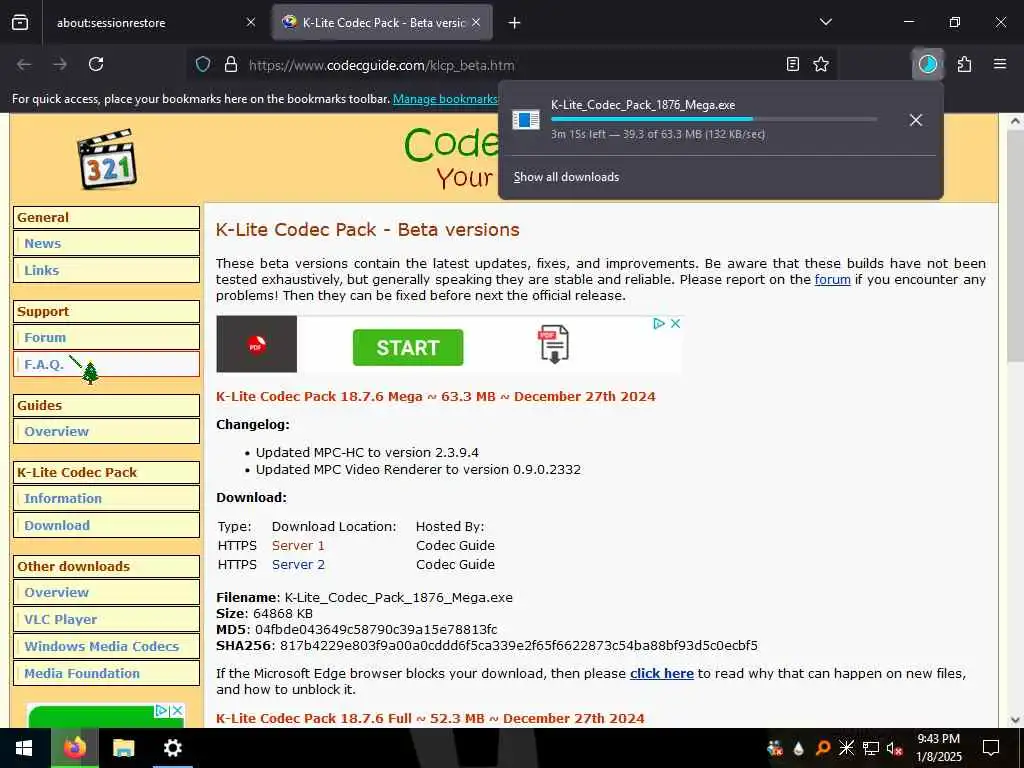Open the network tray icon
The image size is (1024, 768).
tap(871, 748)
